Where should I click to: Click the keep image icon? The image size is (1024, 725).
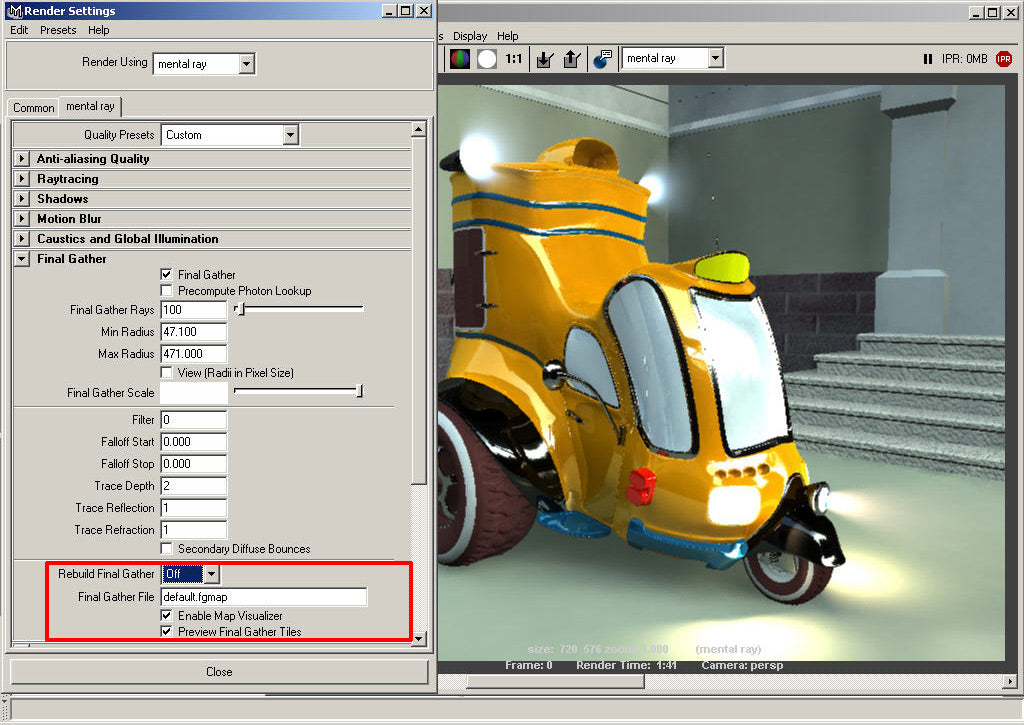(x=544, y=59)
